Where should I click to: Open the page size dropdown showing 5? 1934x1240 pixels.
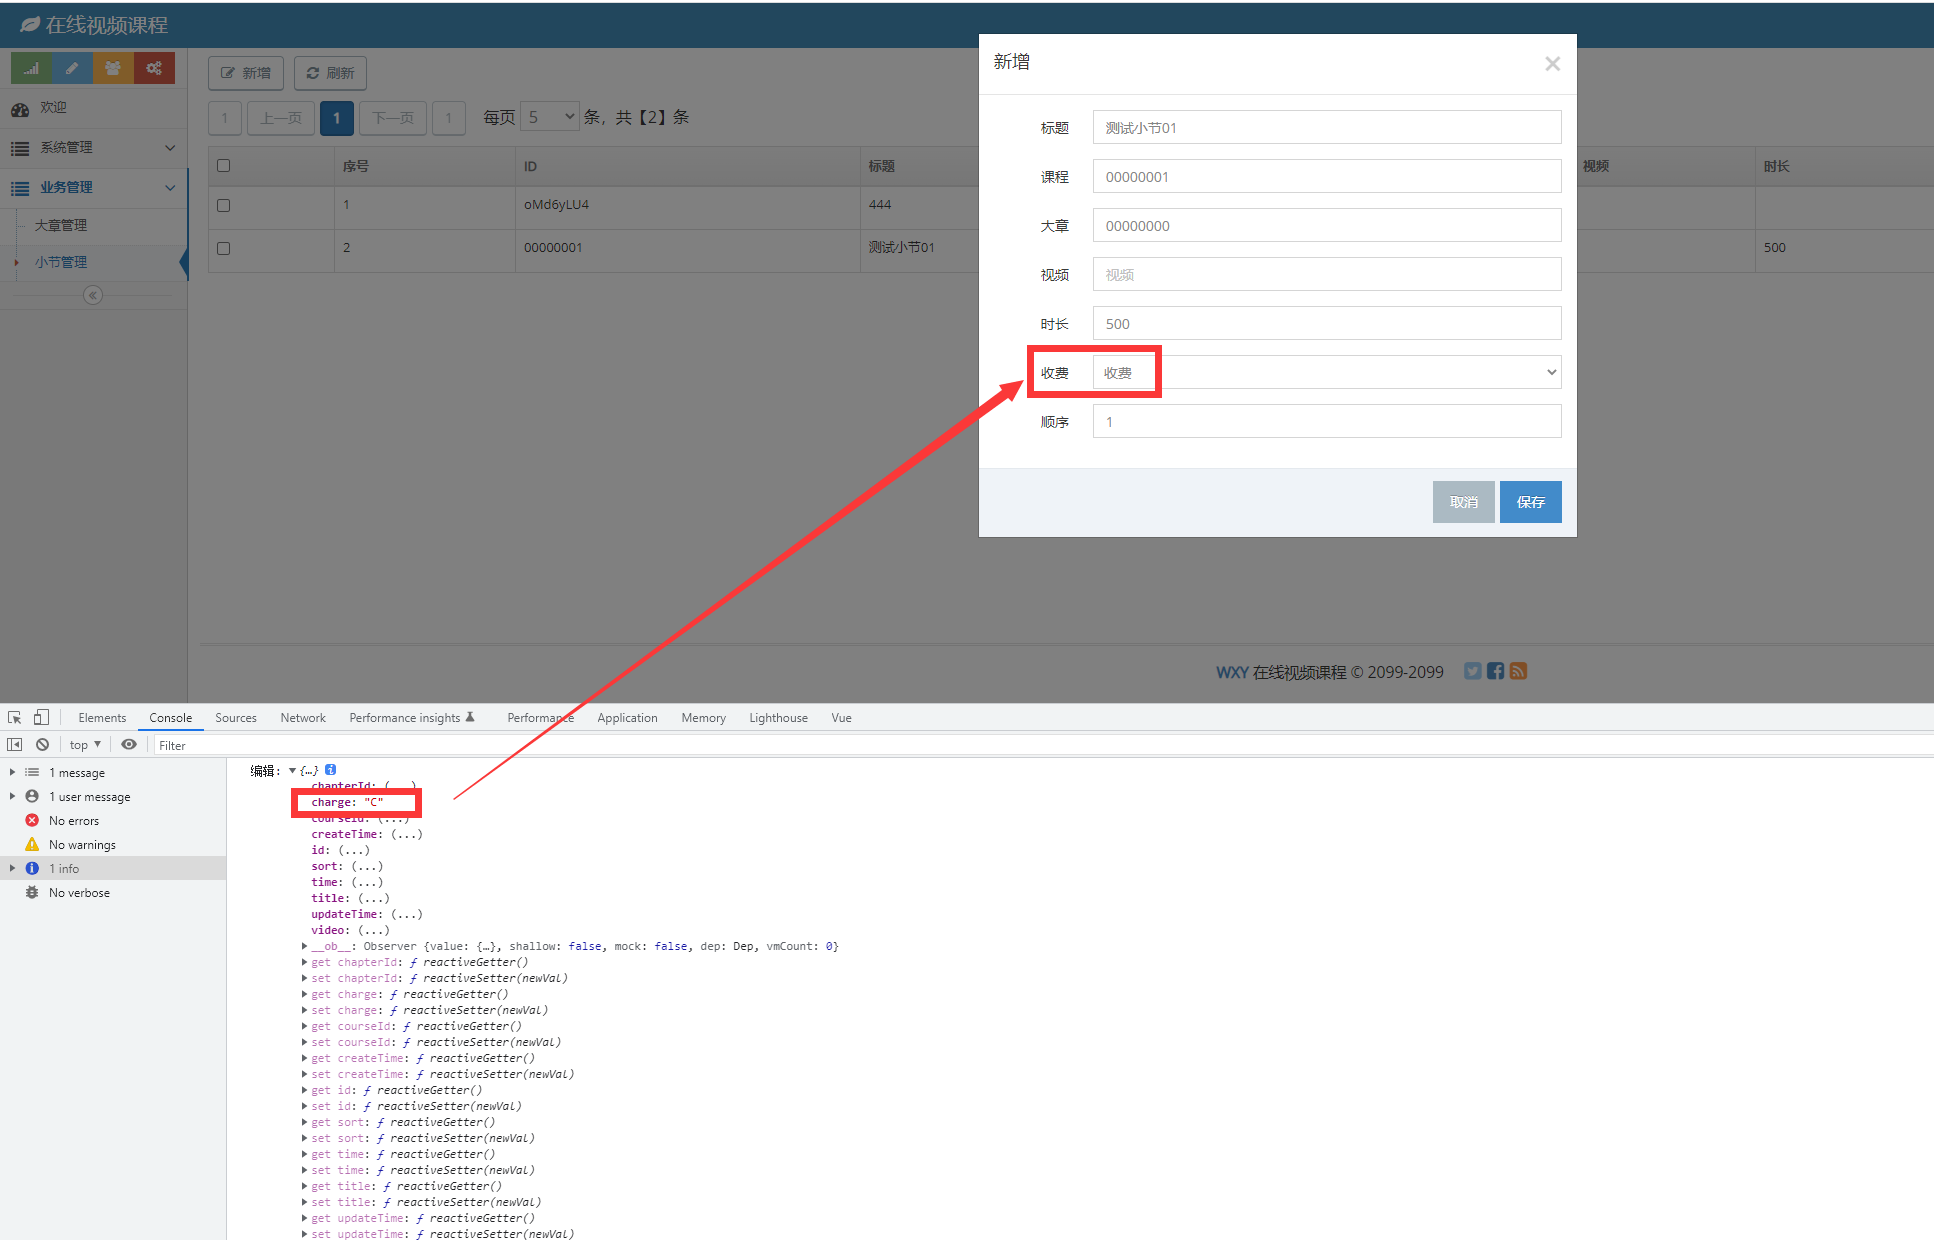(x=550, y=117)
